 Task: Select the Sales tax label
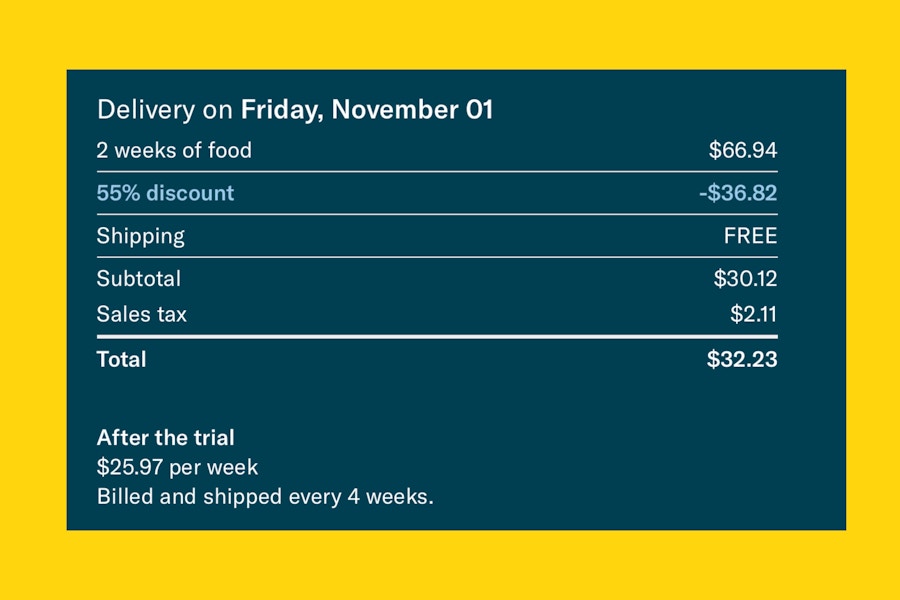(142, 314)
